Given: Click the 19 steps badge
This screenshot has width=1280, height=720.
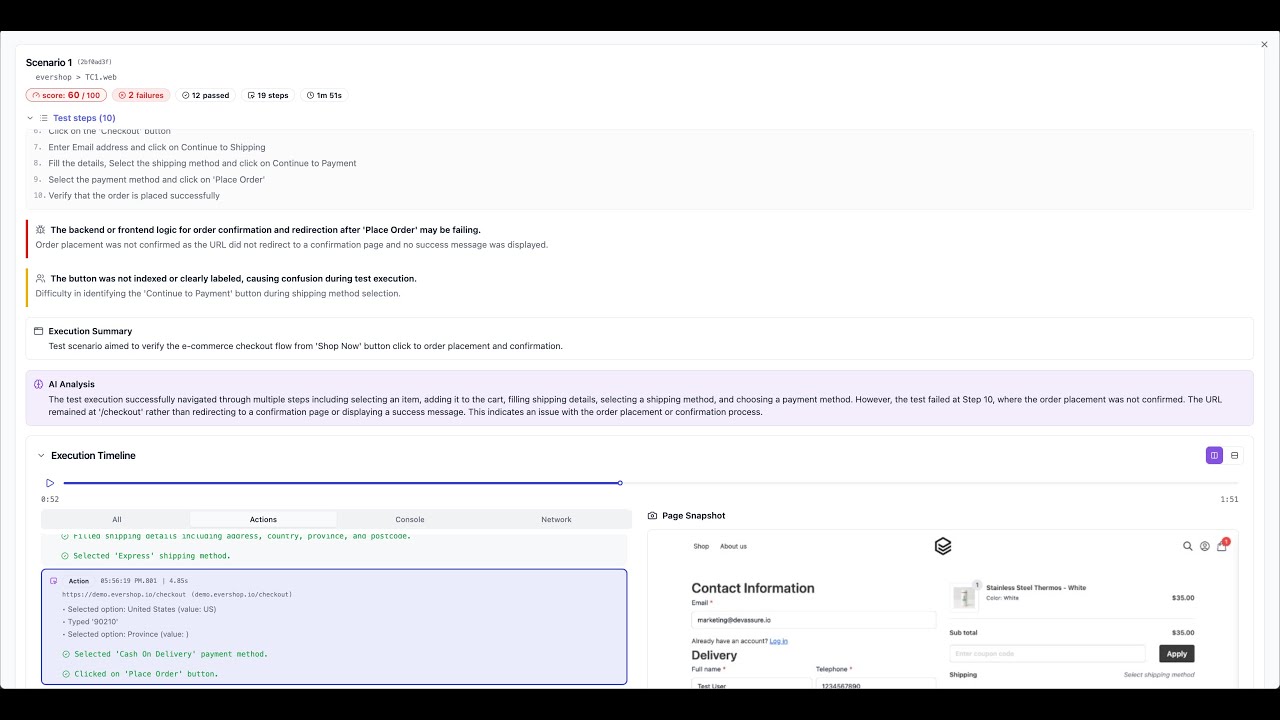Looking at the screenshot, I should [x=268, y=95].
